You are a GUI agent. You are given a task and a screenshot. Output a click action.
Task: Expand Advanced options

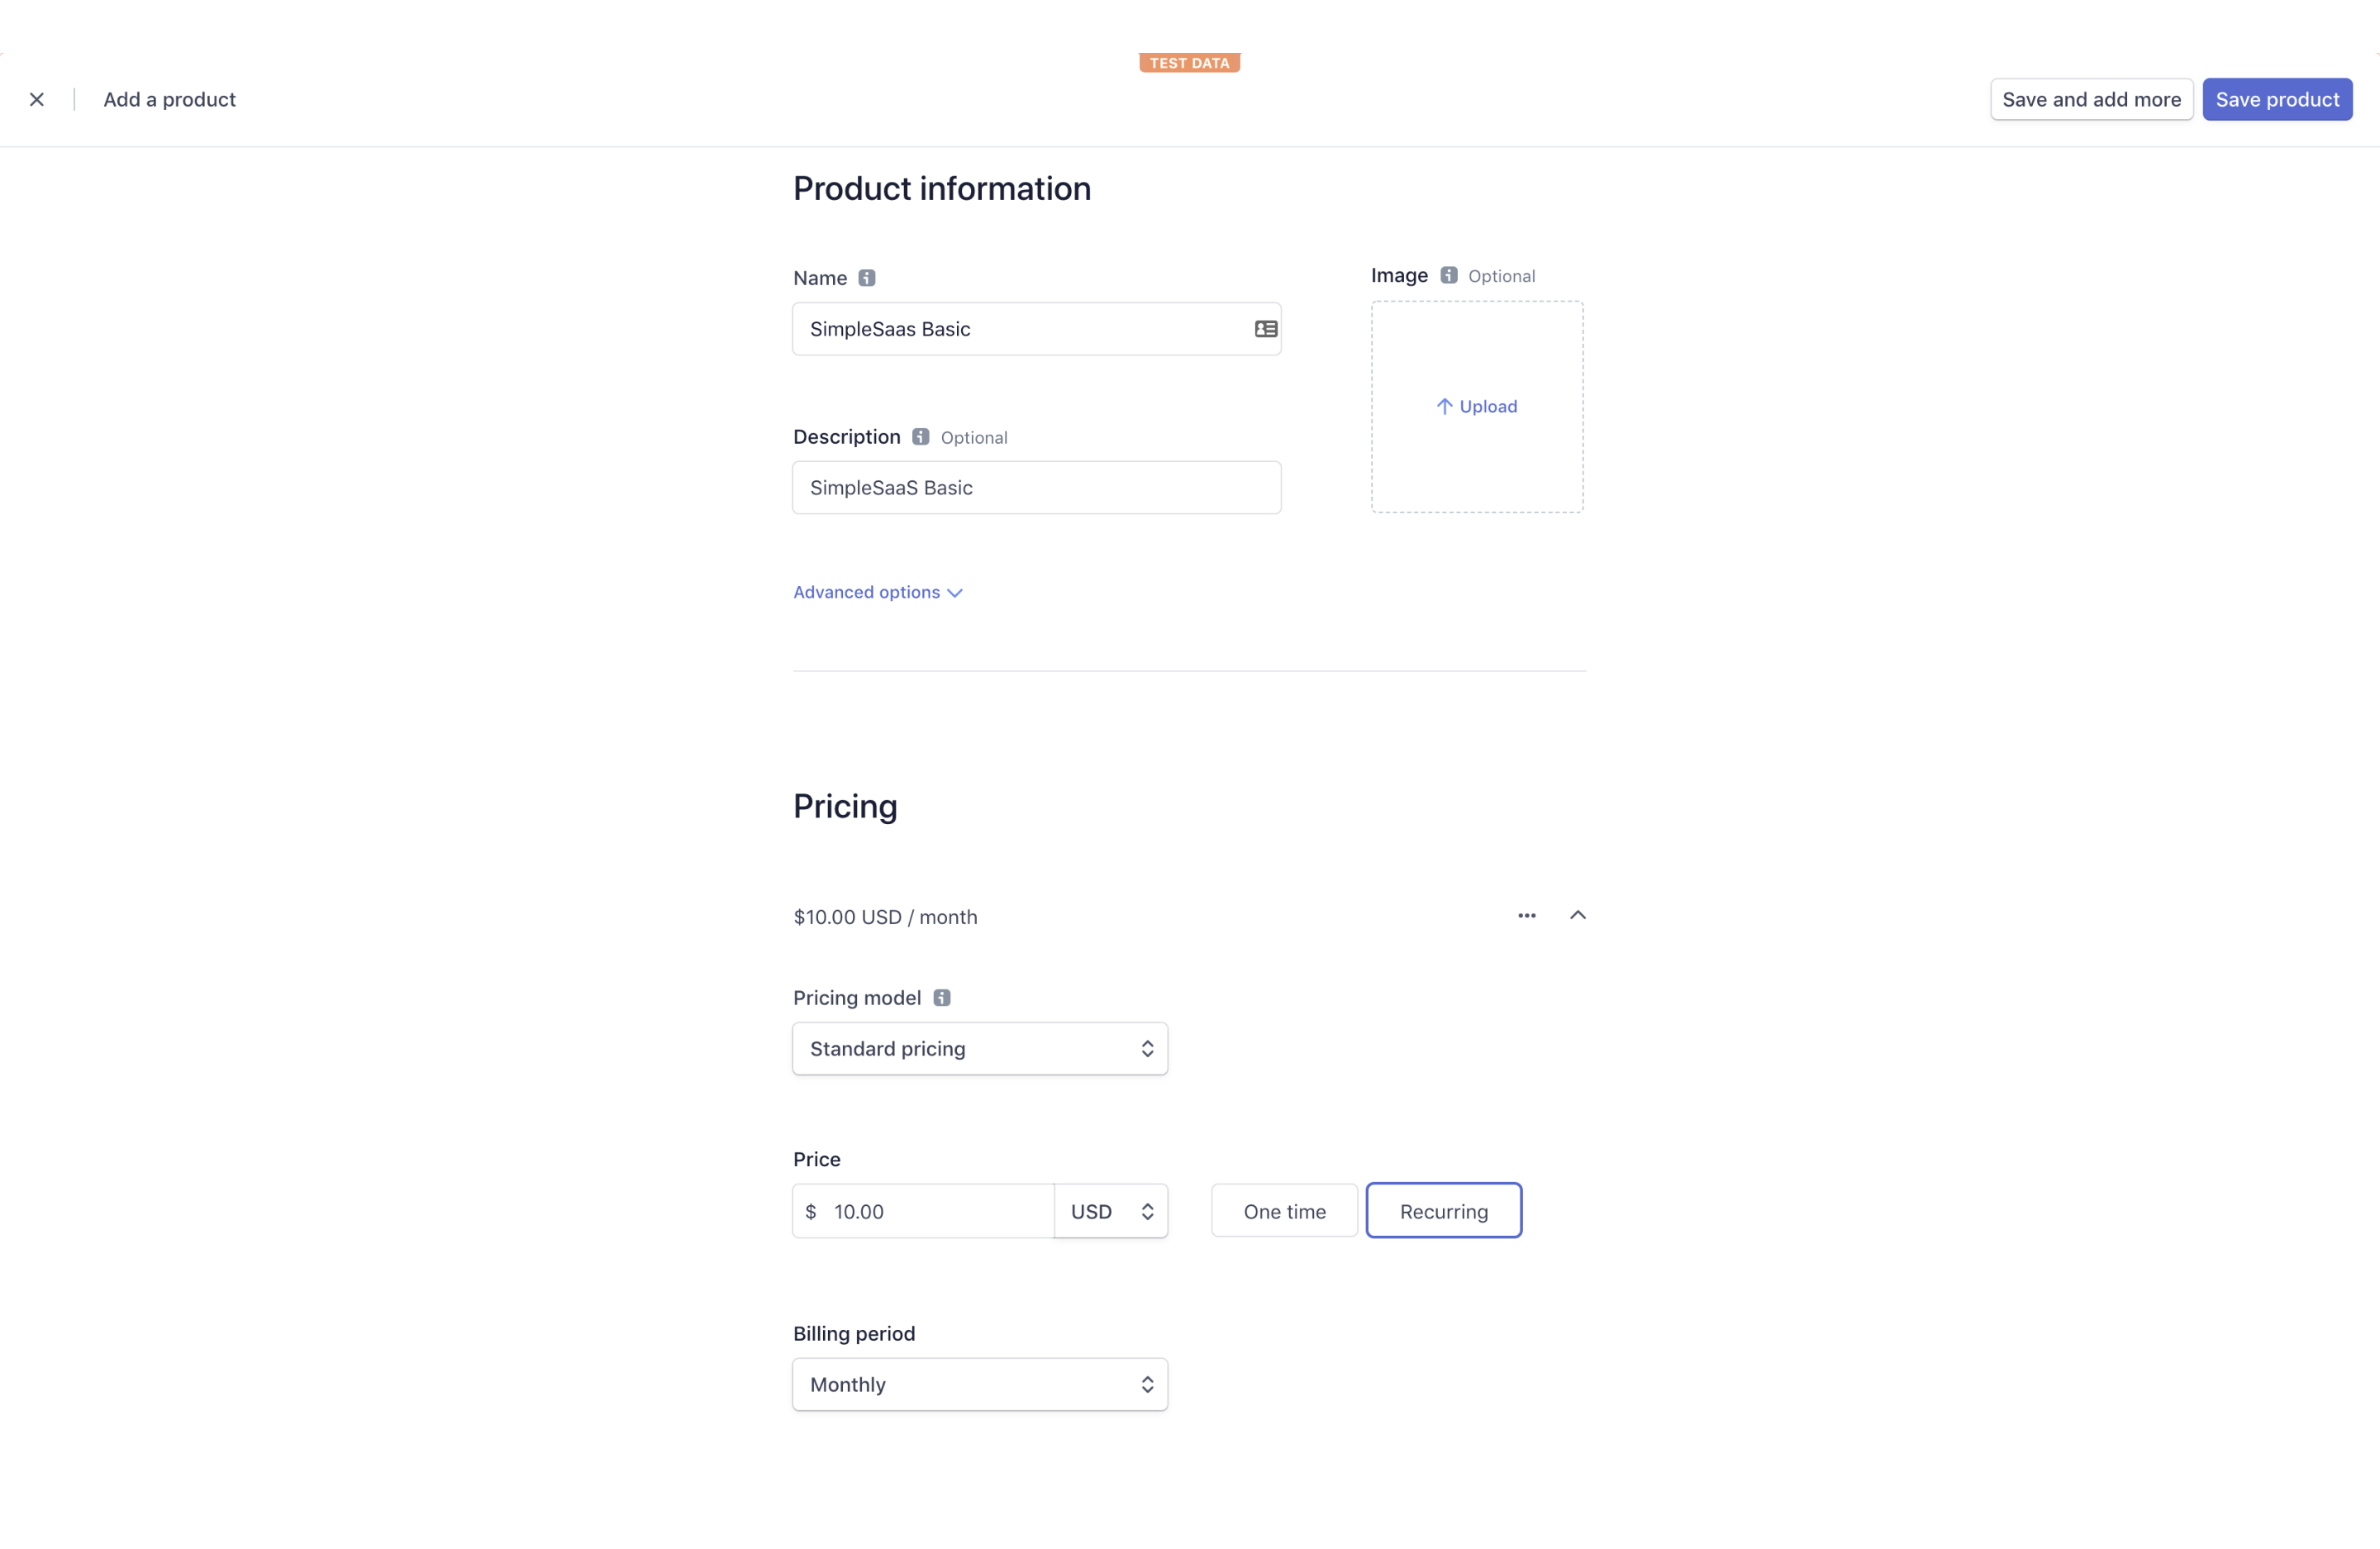click(x=878, y=592)
